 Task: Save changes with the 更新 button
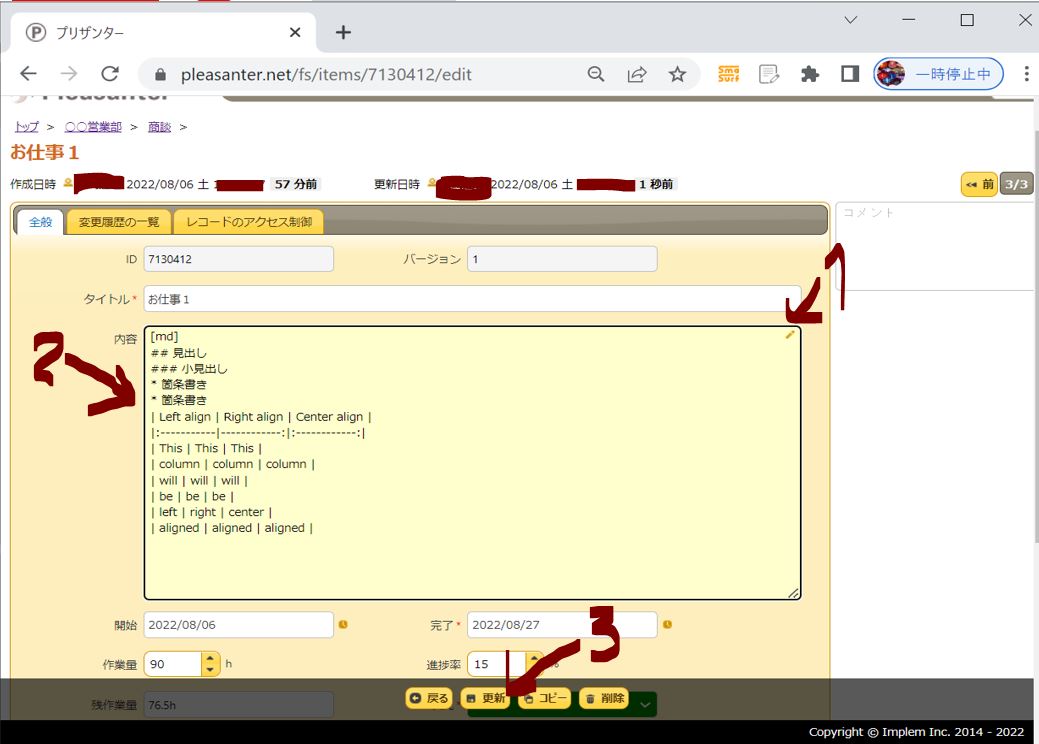click(x=486, y=698)
